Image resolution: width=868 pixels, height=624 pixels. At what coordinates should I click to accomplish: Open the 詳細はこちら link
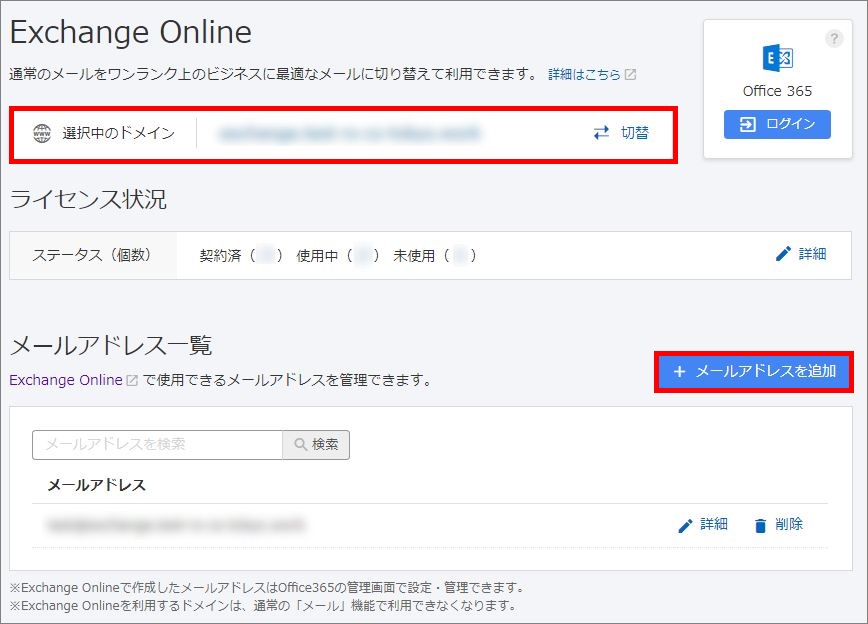pos(585,74)
